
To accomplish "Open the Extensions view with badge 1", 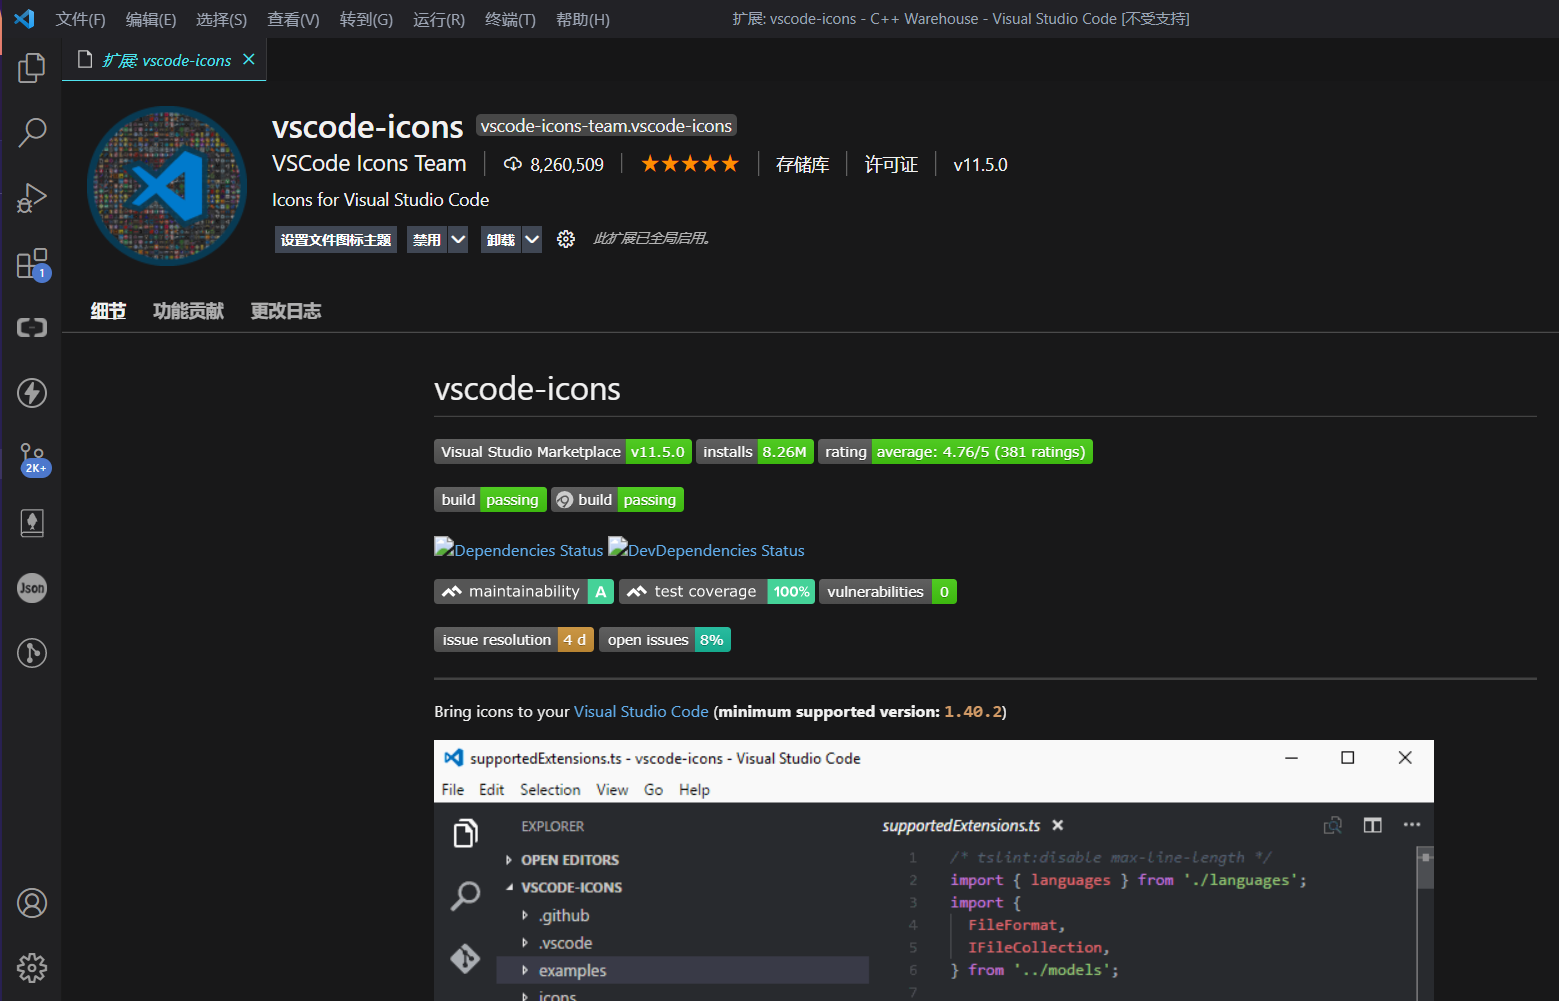I will coord(32,264).
